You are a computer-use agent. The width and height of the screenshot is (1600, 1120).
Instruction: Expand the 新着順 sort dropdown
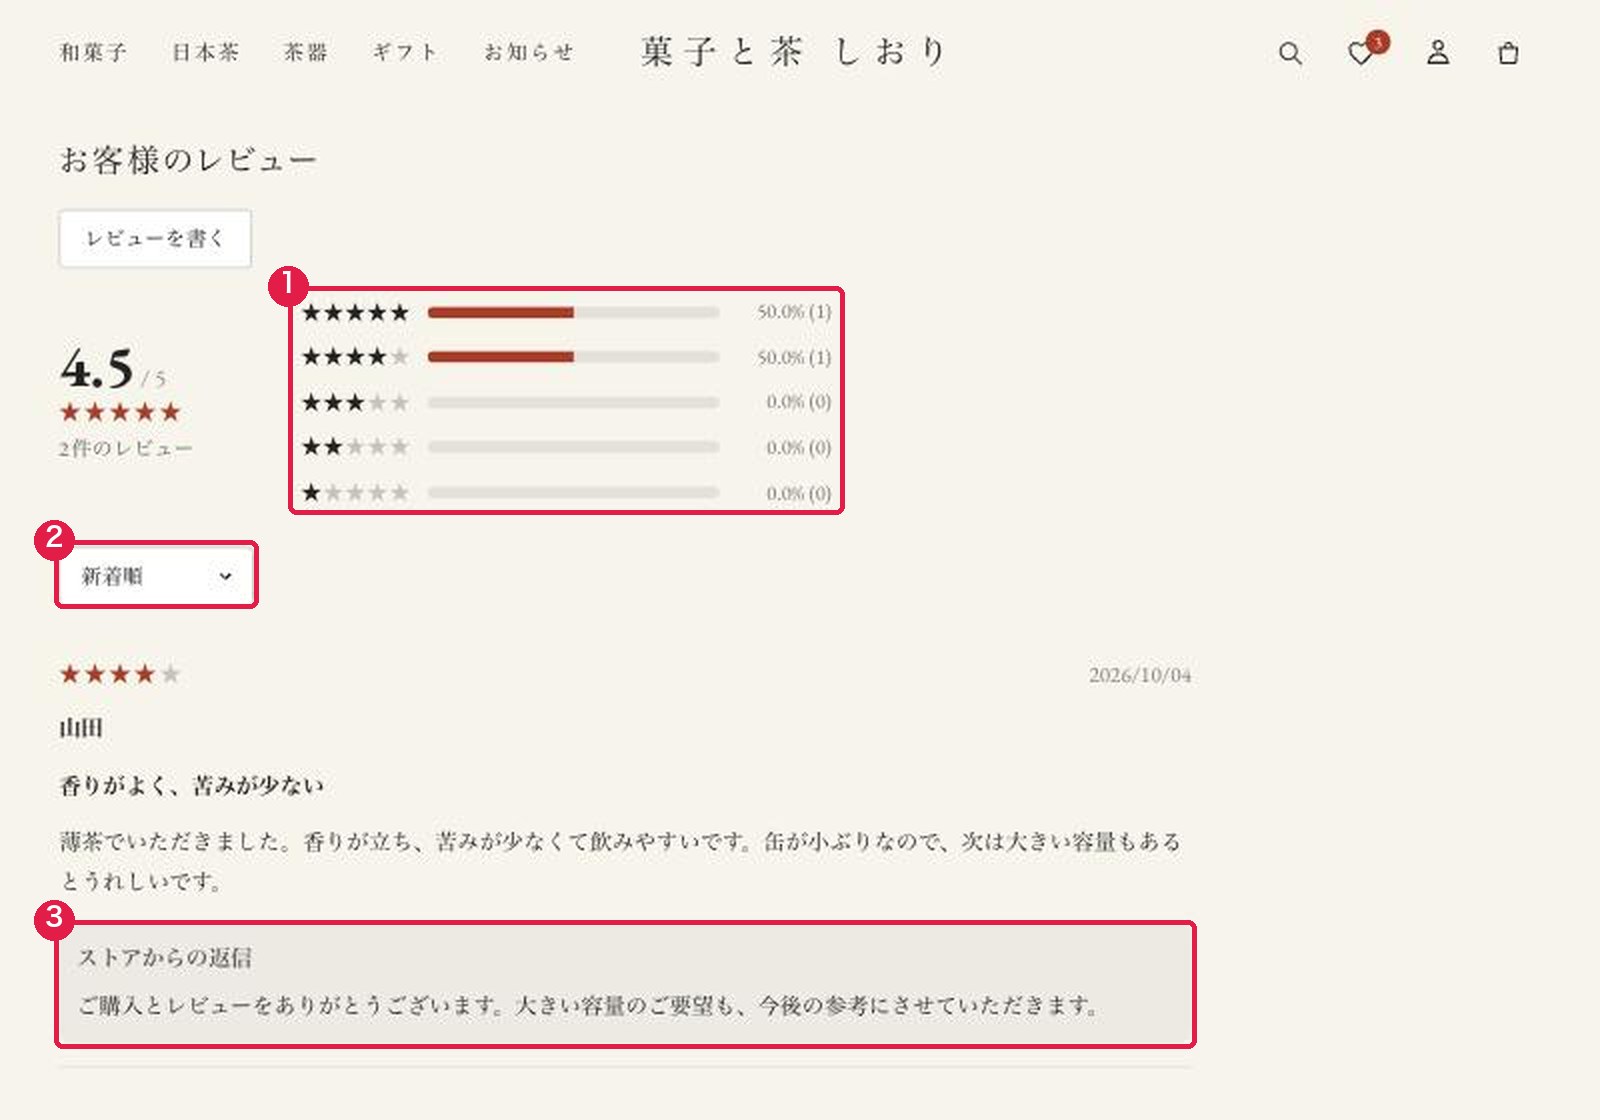[x=156, y=576]
